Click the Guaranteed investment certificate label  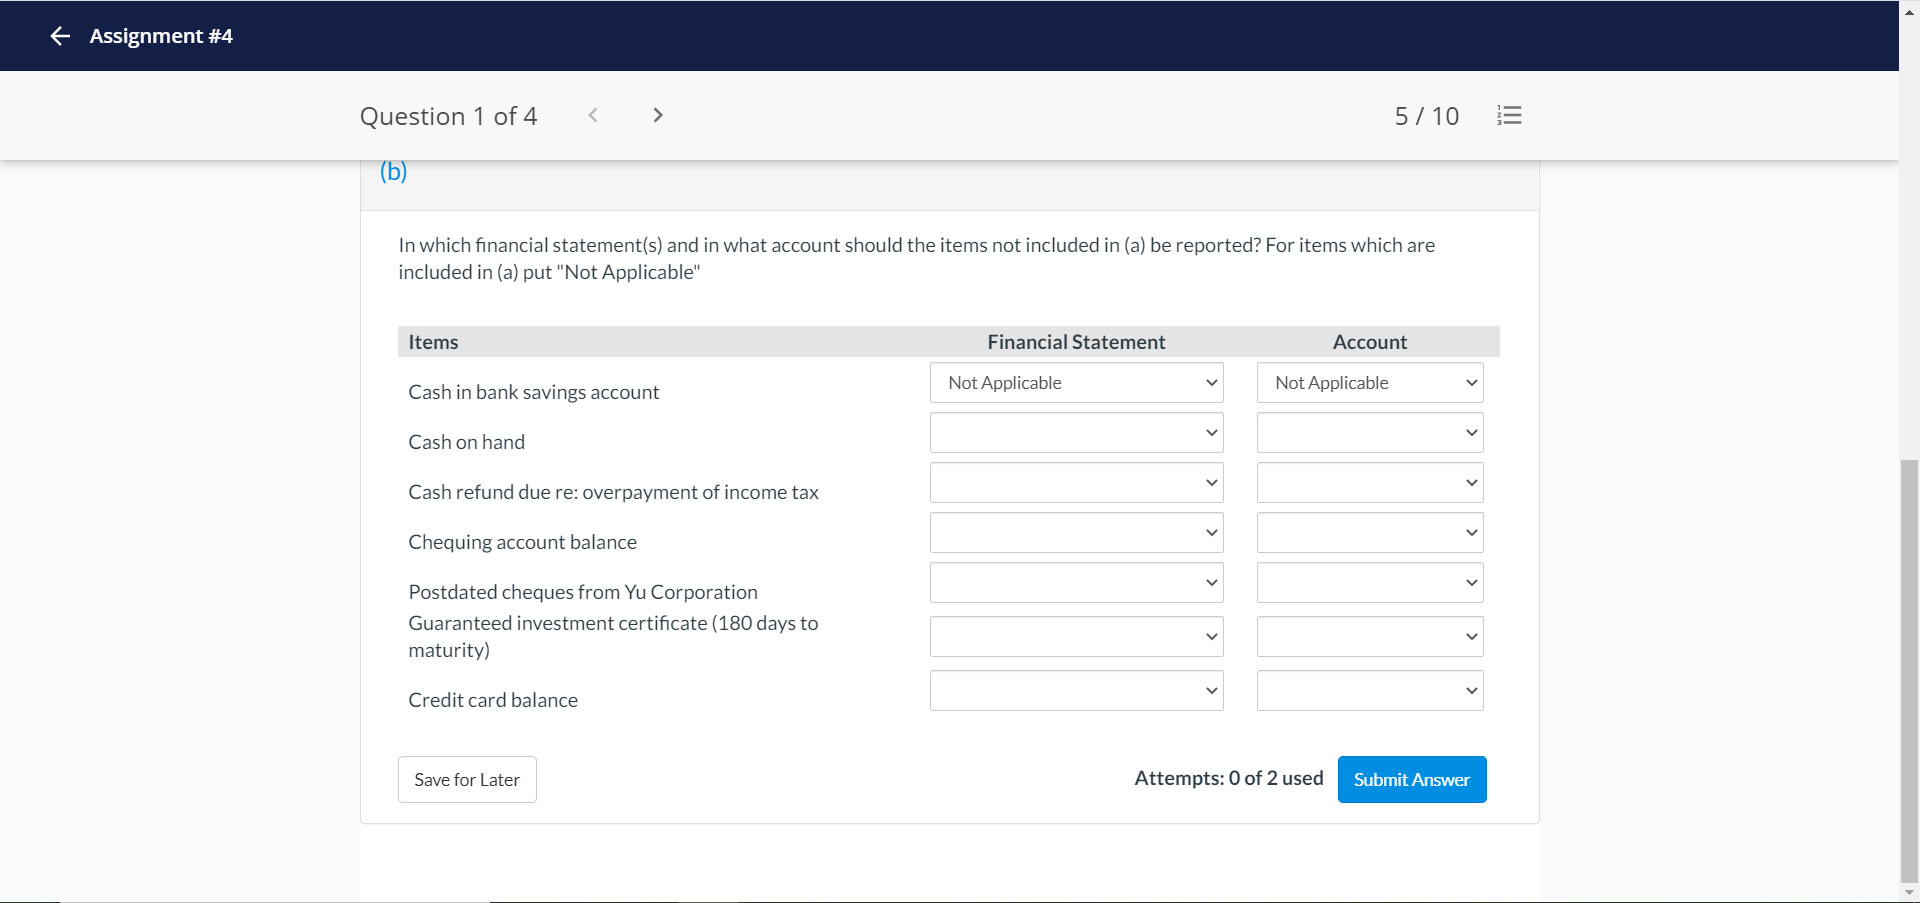tap(613, 636)
